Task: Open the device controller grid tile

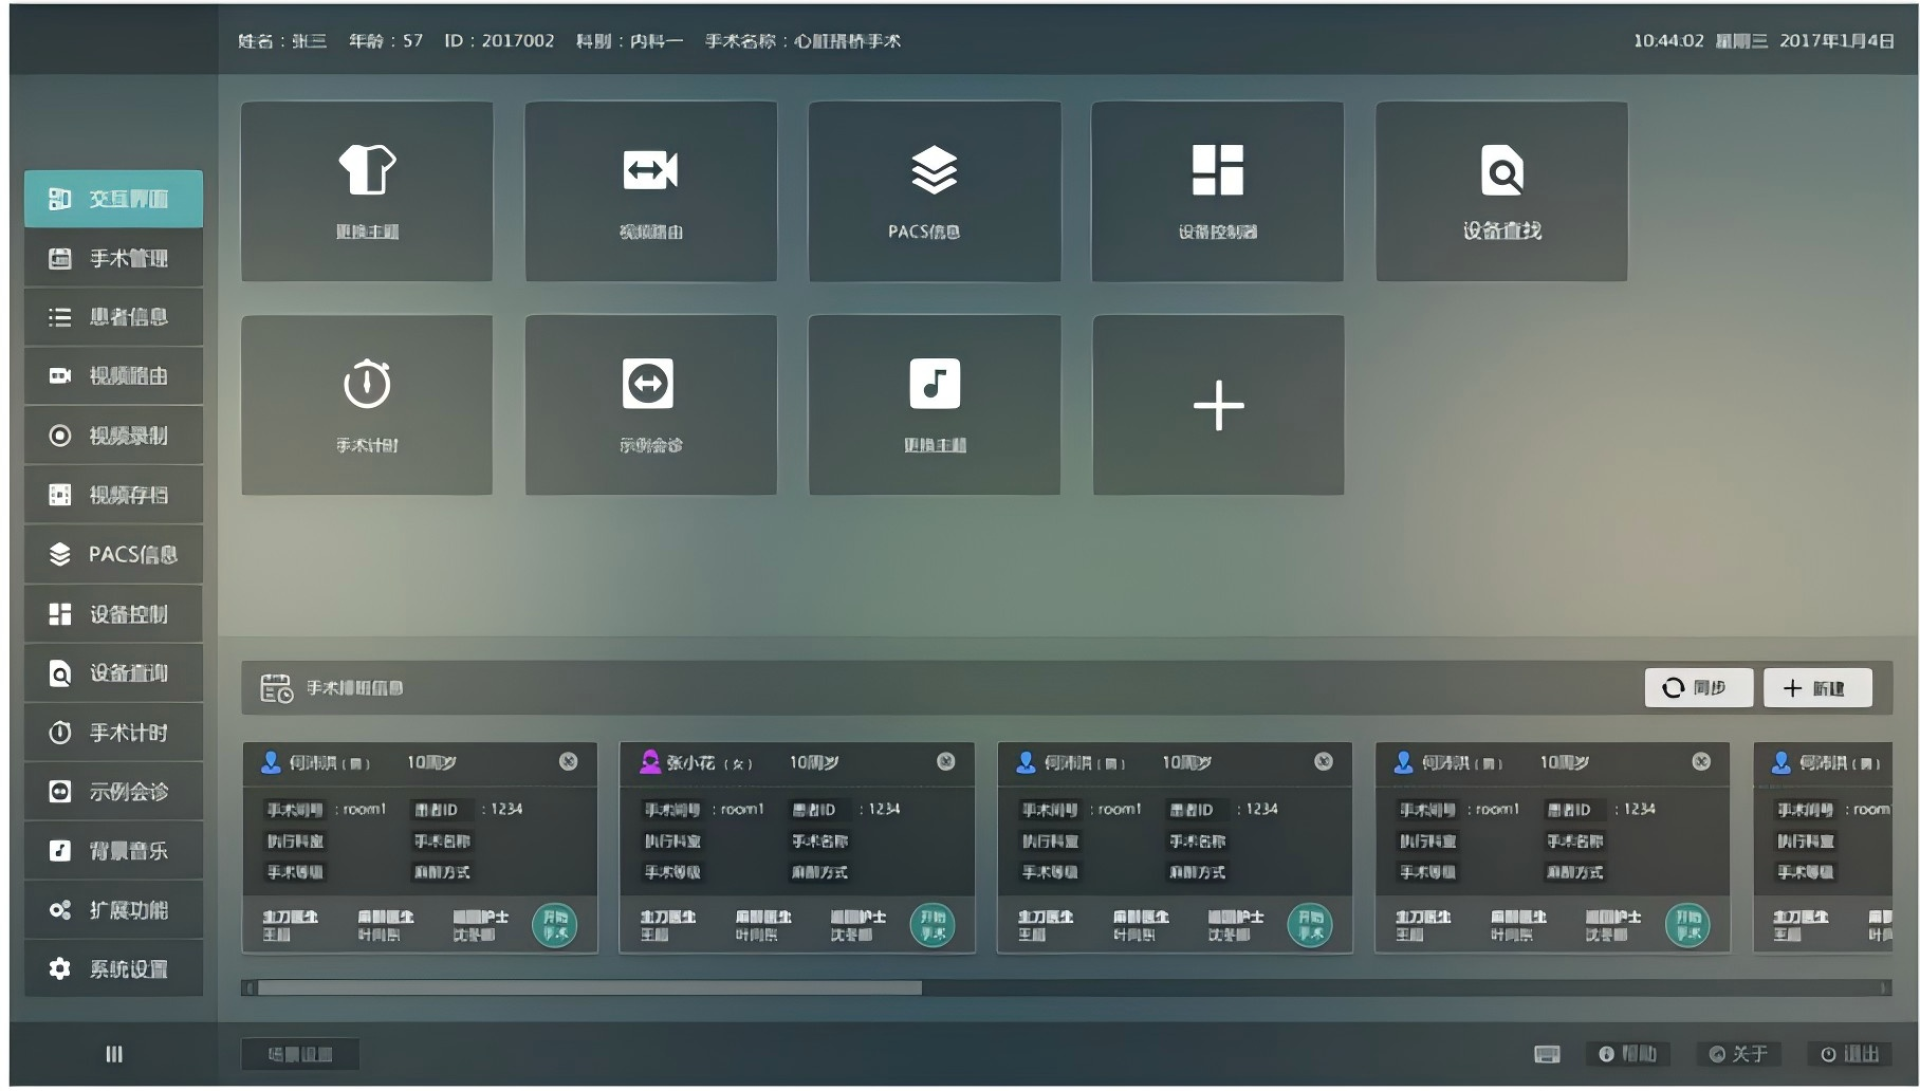Action: [x=1217, y=191]
